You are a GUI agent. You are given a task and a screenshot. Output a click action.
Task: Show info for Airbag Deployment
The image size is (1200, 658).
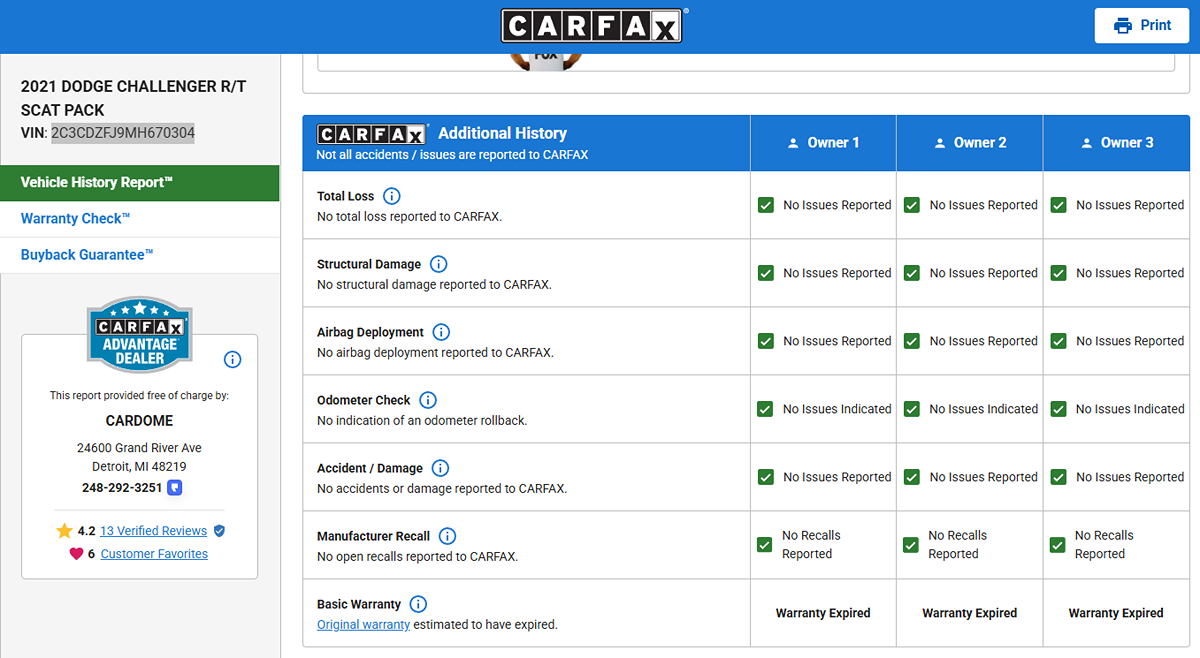441,332
